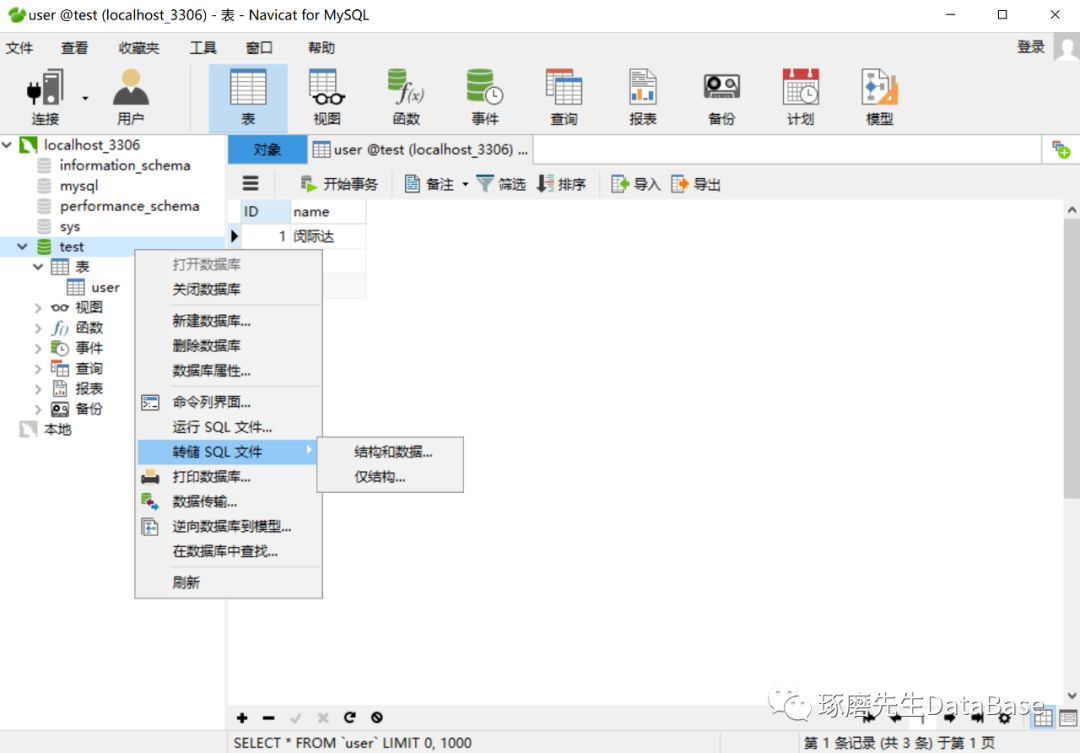Switch to the 对象 tab
Screen dimensions: 1080x753
click(x=267, y=149)
